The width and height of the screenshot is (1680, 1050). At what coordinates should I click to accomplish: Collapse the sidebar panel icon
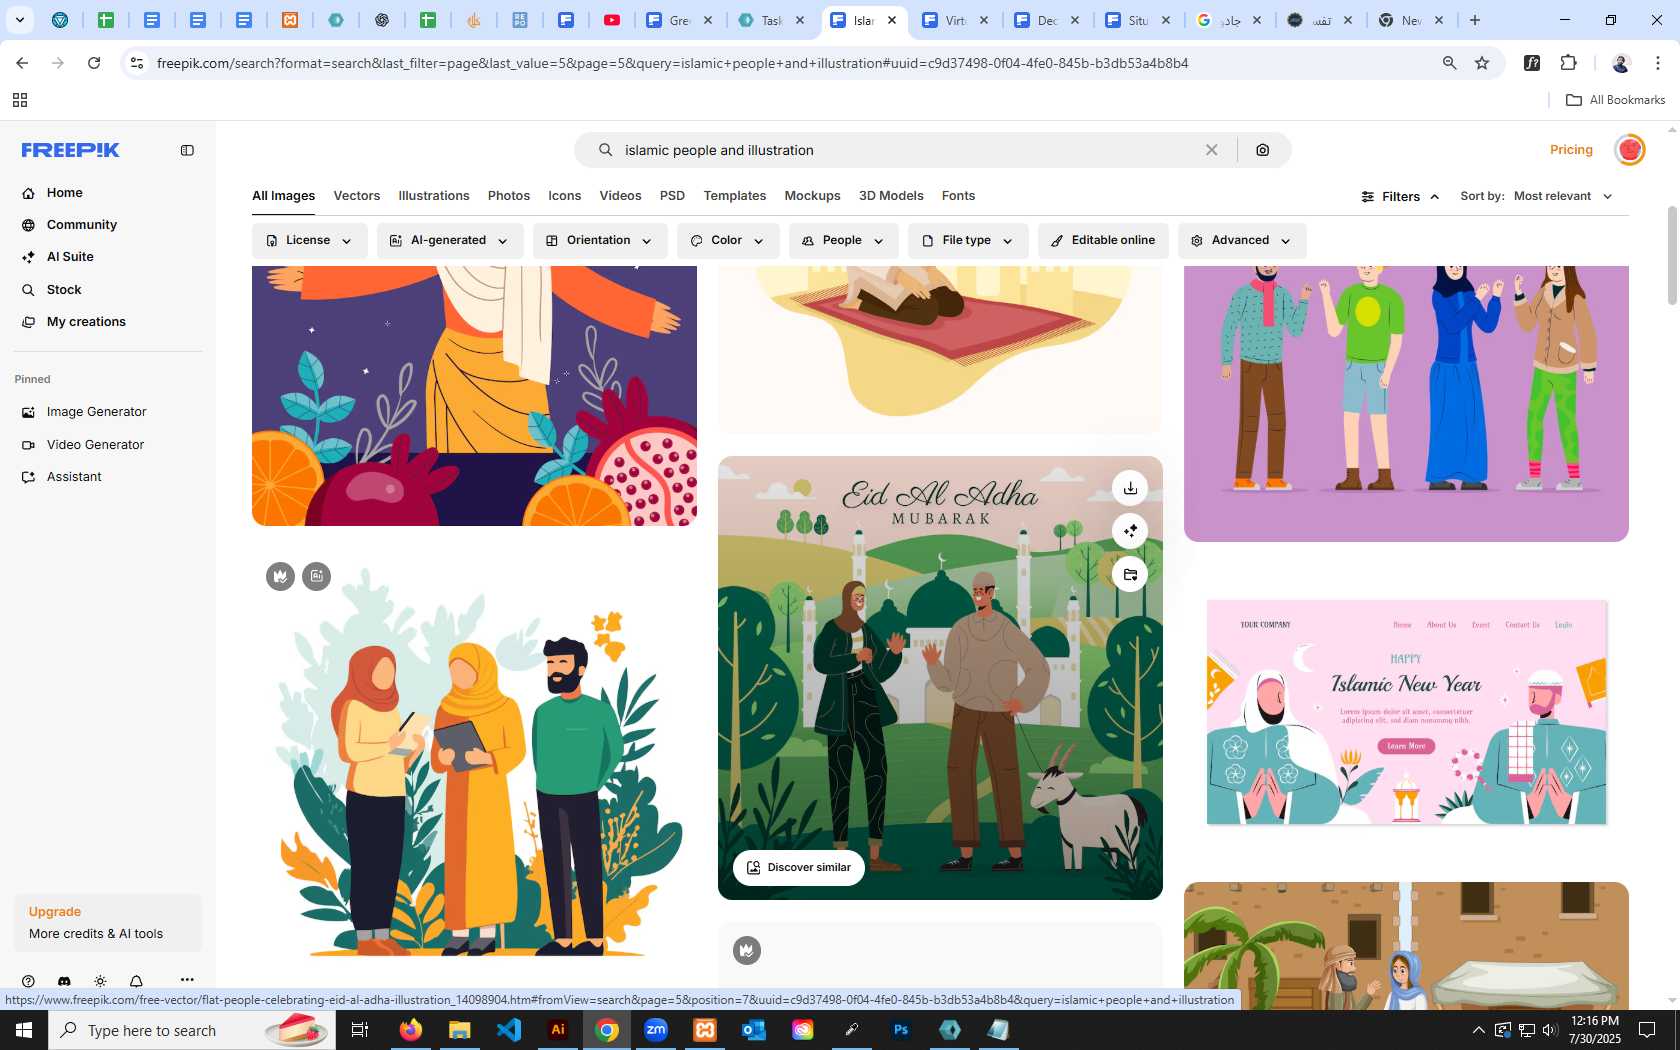point(187,150)
